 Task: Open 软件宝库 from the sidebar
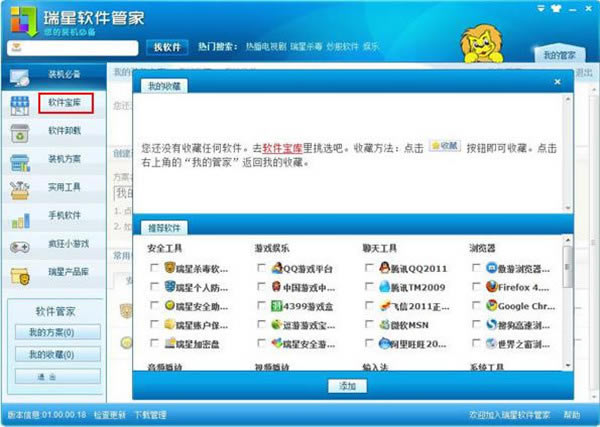click(x=65, y=102)
